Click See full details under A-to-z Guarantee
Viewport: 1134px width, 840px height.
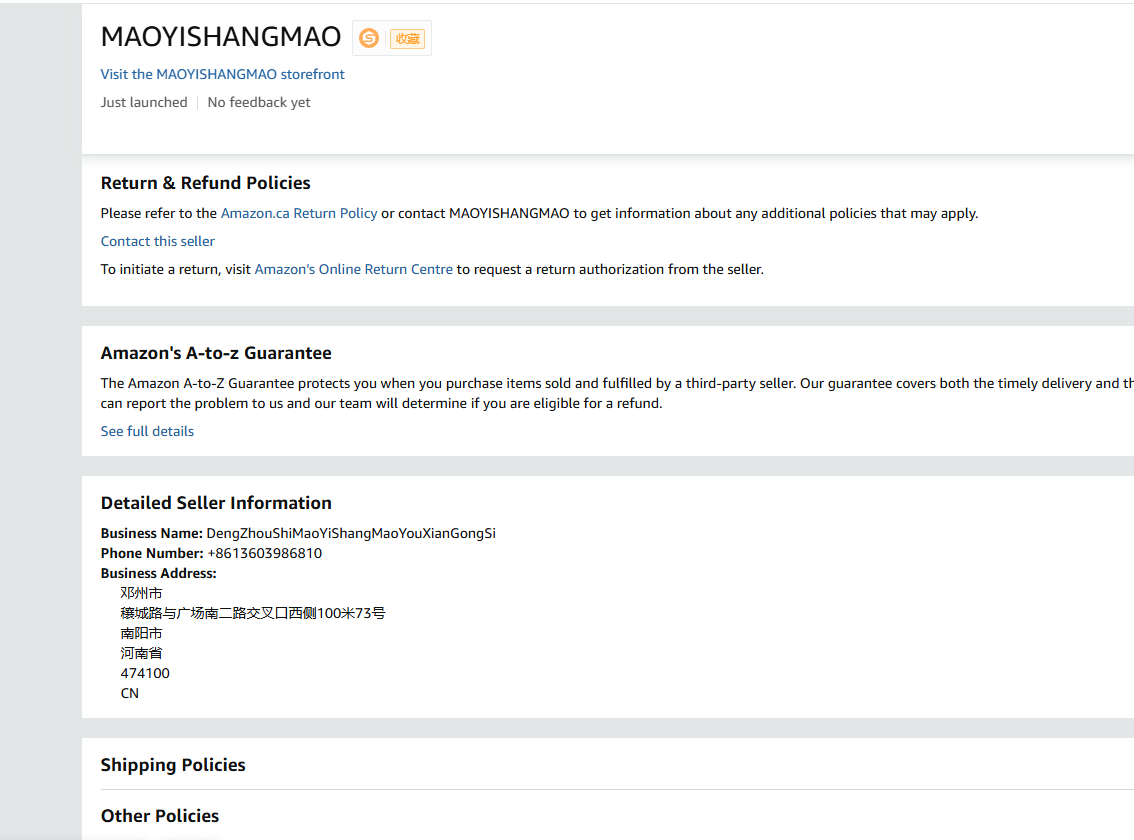click(x=147, y=431)
